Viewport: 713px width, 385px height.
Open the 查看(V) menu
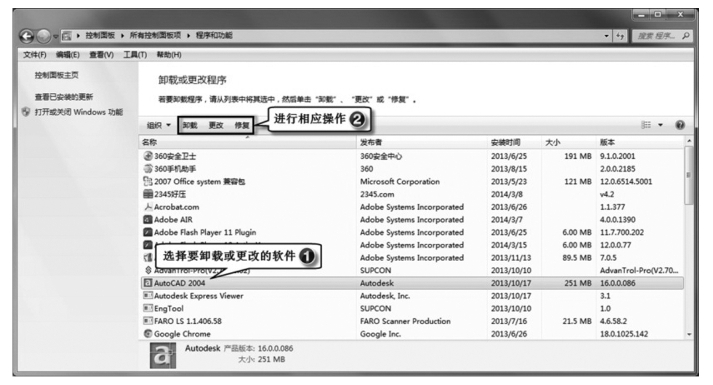coord(101,55)
